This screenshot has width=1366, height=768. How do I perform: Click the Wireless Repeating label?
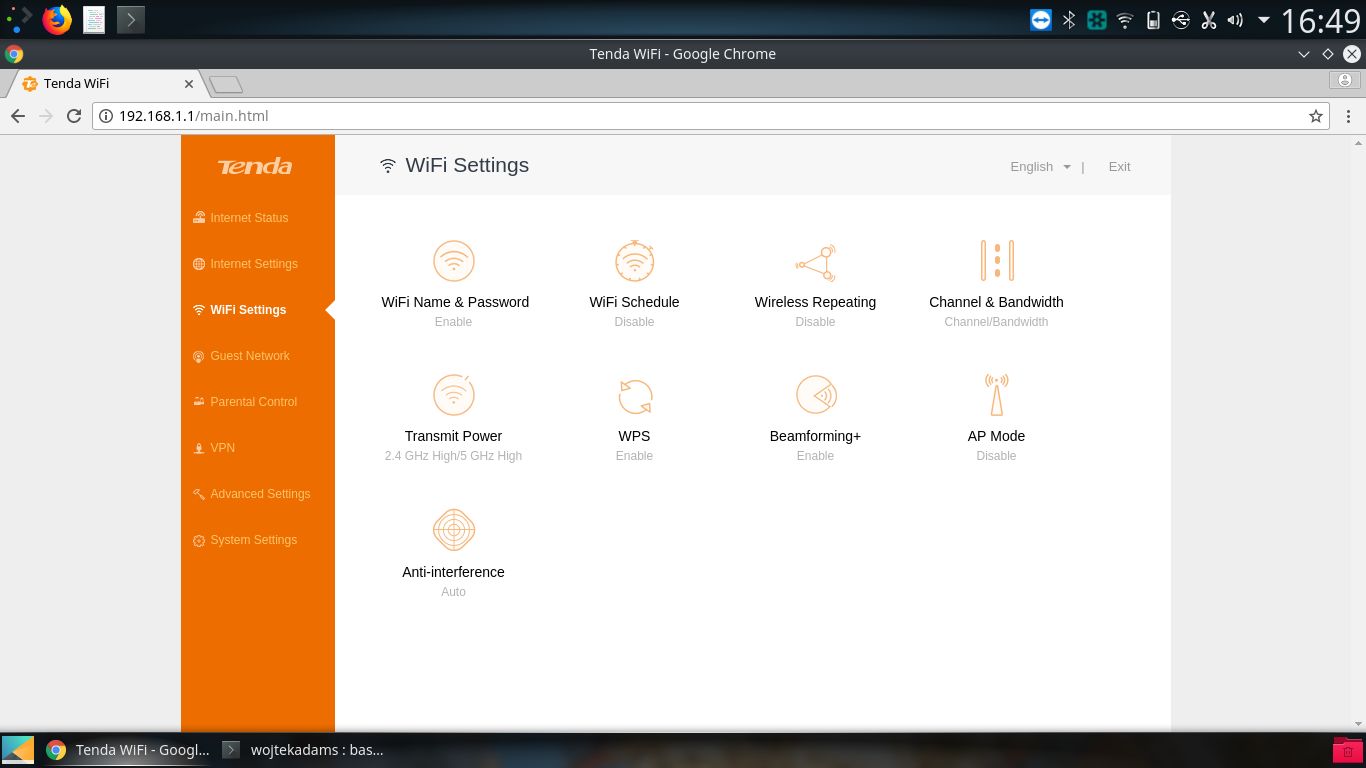[815, 302]
